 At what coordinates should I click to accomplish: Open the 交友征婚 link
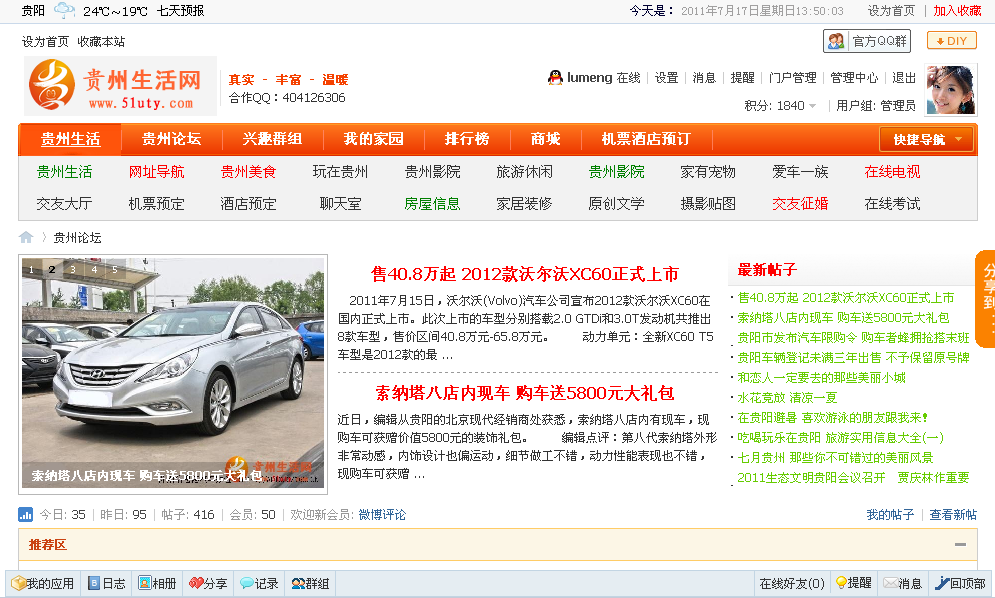pyautogui.click(x=800, y=204)
